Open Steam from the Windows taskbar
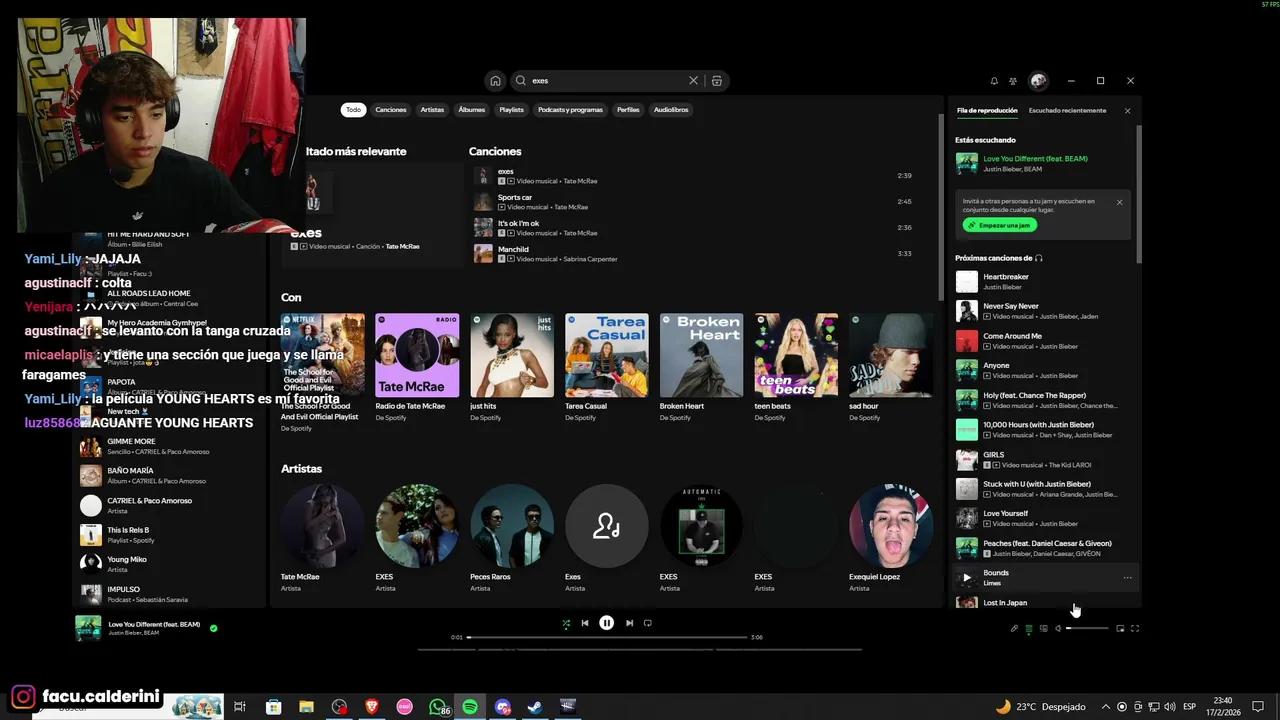Image resolution: width=1280 pixels, height=720 pixels. point(535,707)
